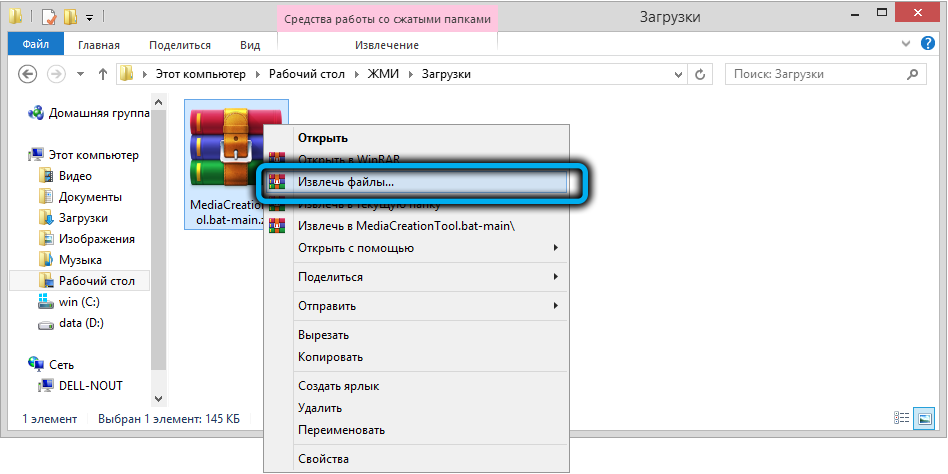Viewport: 948px width, 474px height.
Task: Refresh the Загрузки folder view
Action: pos(701,74)
